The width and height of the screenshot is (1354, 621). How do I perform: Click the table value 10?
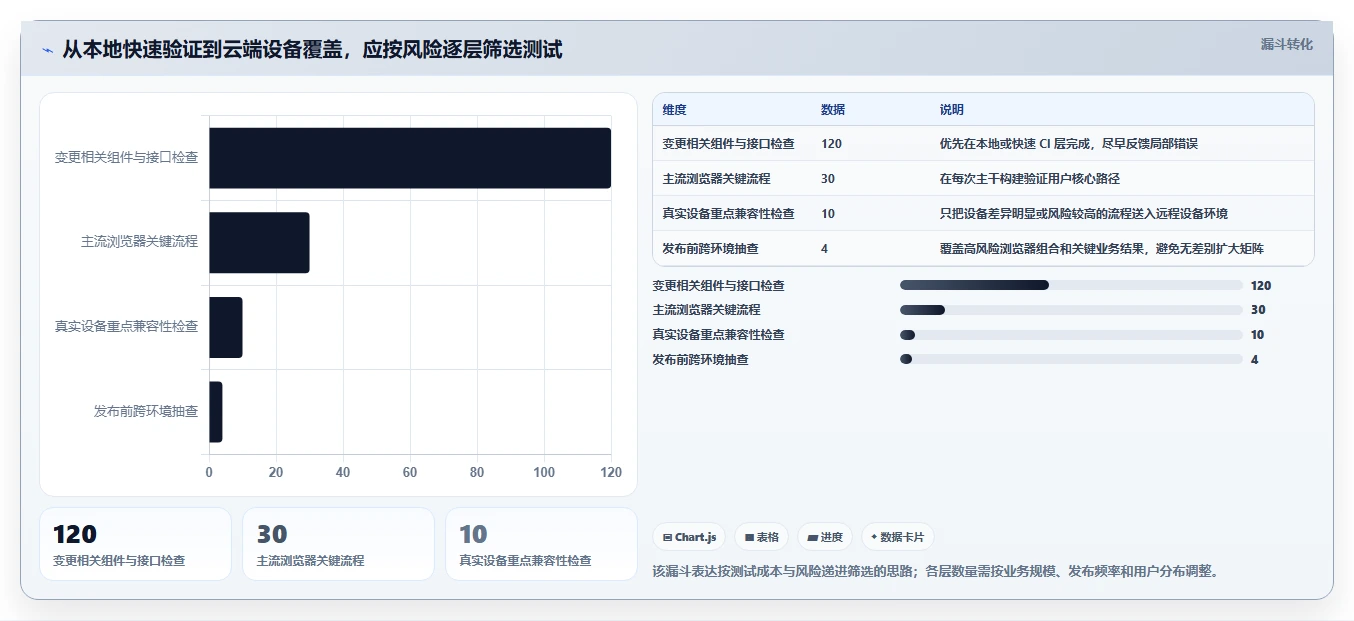tap(828, 214)
